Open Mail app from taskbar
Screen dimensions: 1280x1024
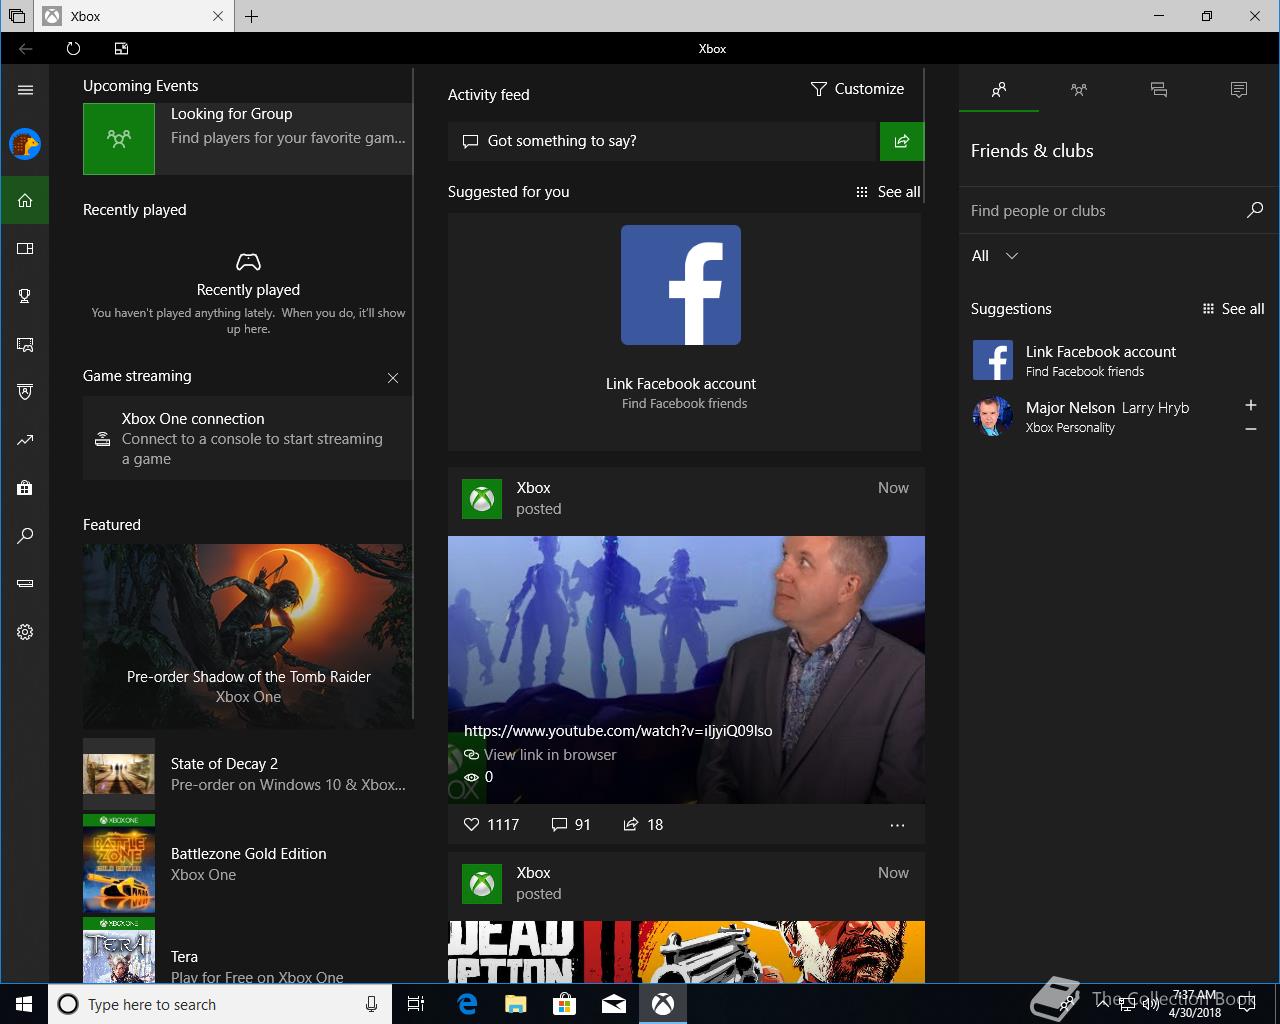614,1004
